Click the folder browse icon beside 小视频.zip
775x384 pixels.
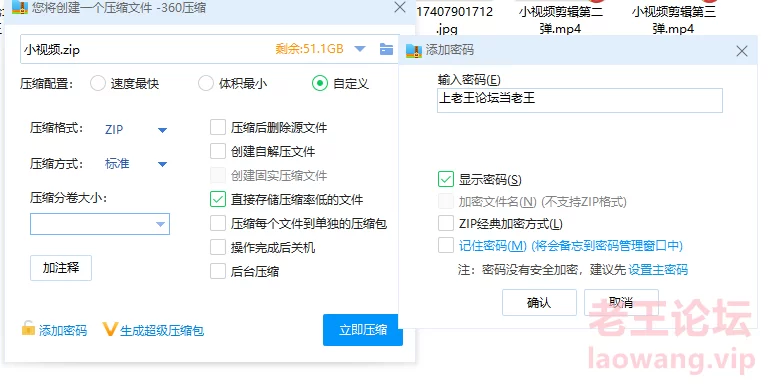(x=386, y=49)
